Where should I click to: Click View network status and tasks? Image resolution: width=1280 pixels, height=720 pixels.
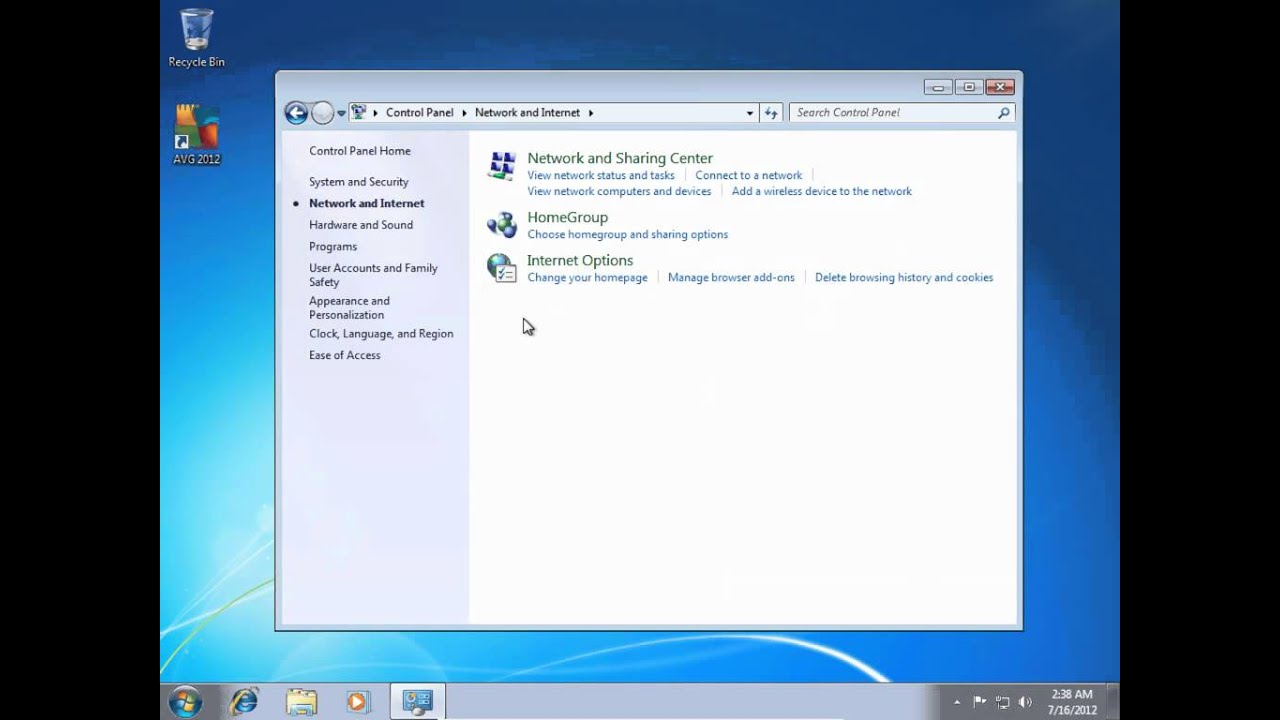coord(601,176)
